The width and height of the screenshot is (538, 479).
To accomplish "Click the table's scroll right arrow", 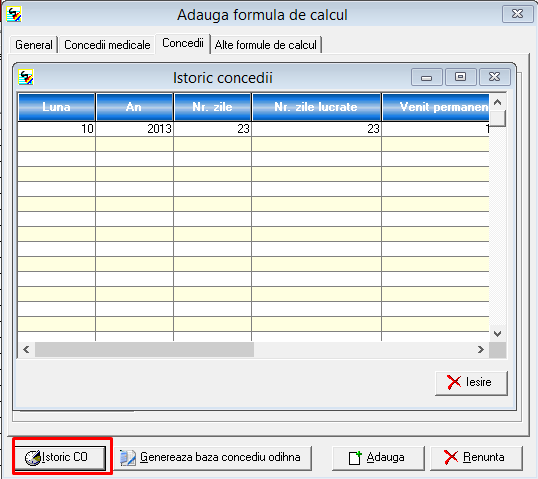I will pos(481,350).
